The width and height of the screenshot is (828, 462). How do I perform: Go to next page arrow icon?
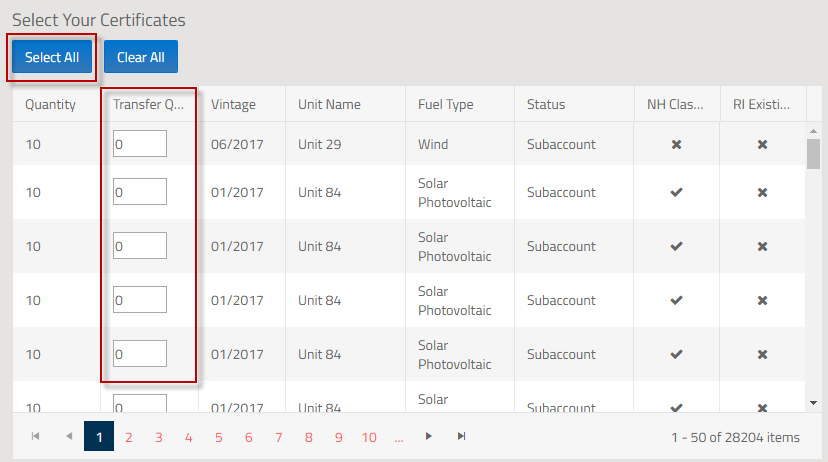pos(429,437)
